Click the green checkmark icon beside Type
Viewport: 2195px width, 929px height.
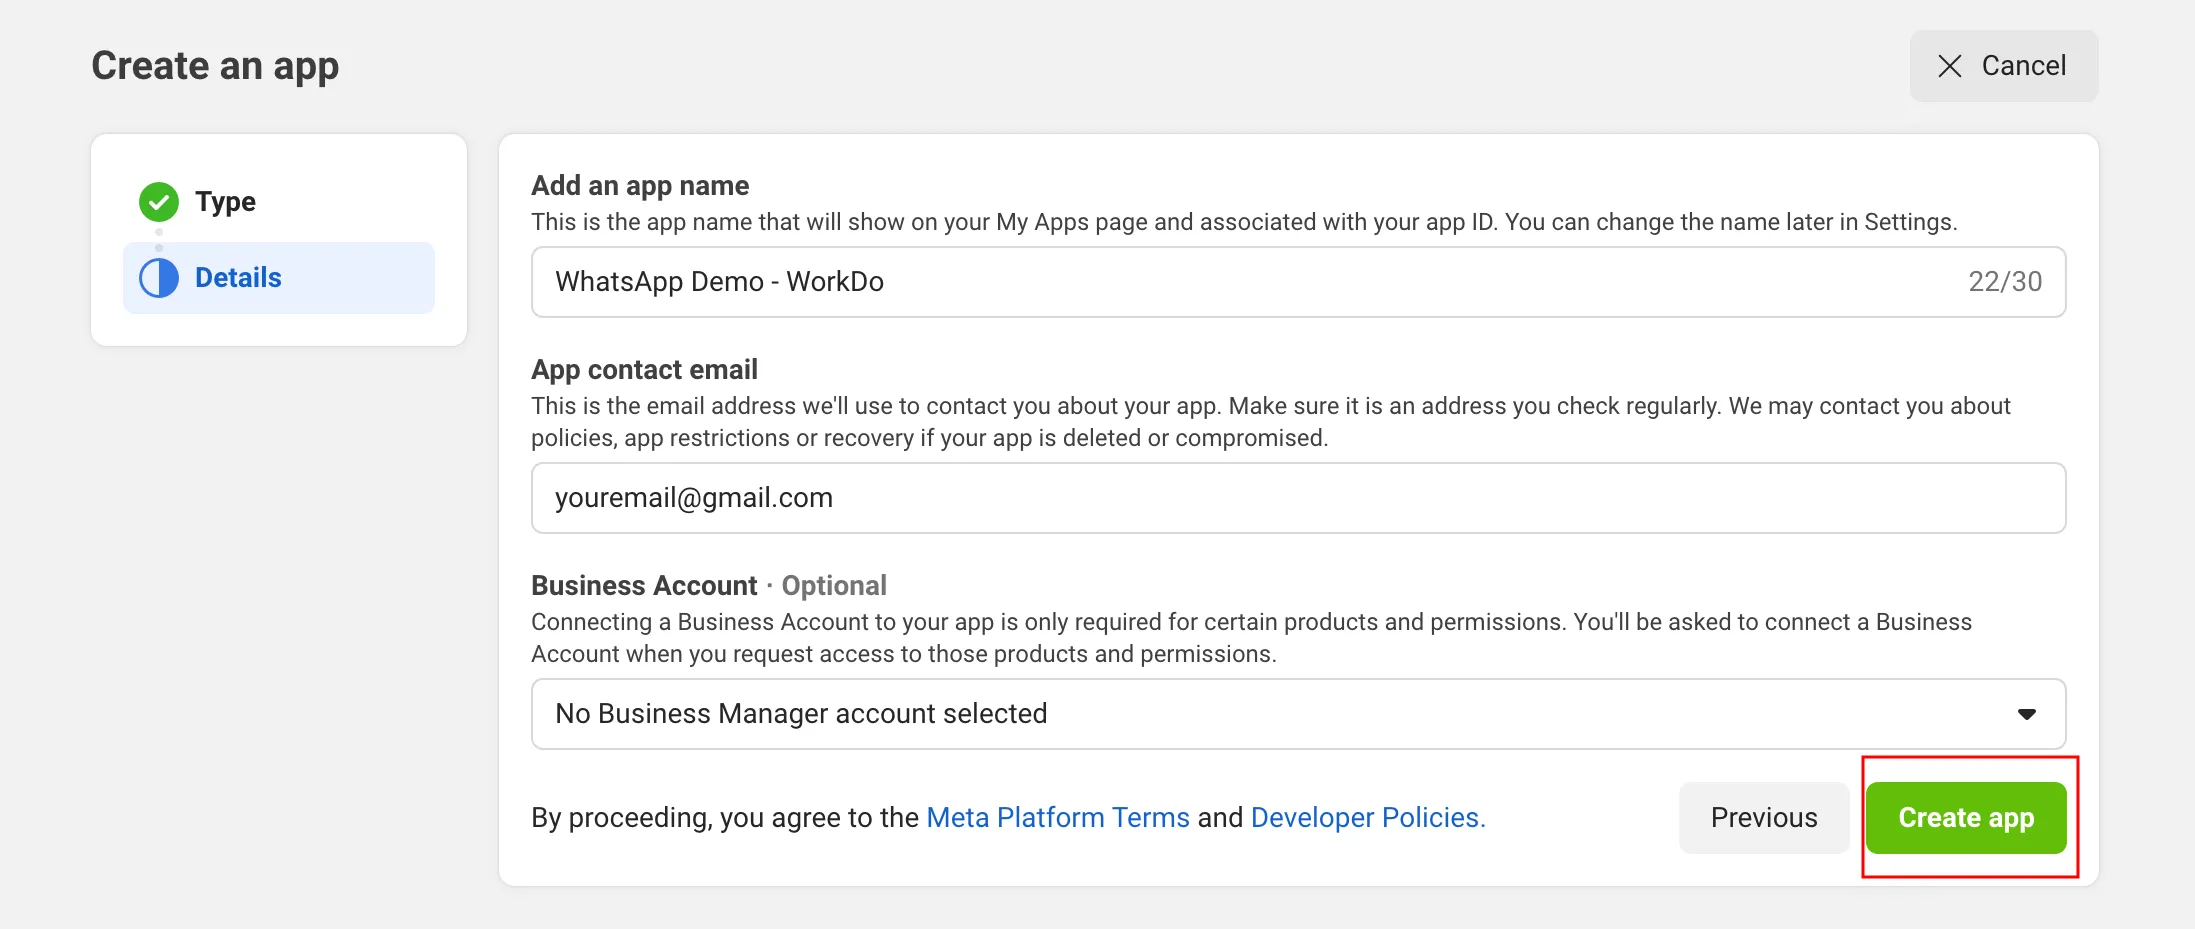(x=159, y=202)
